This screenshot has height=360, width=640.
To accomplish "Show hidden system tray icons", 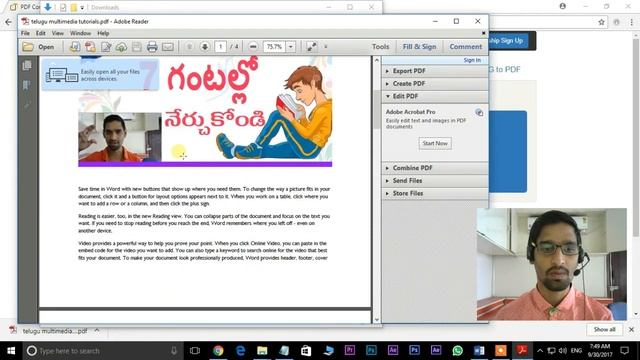I will tap(540, 351).
